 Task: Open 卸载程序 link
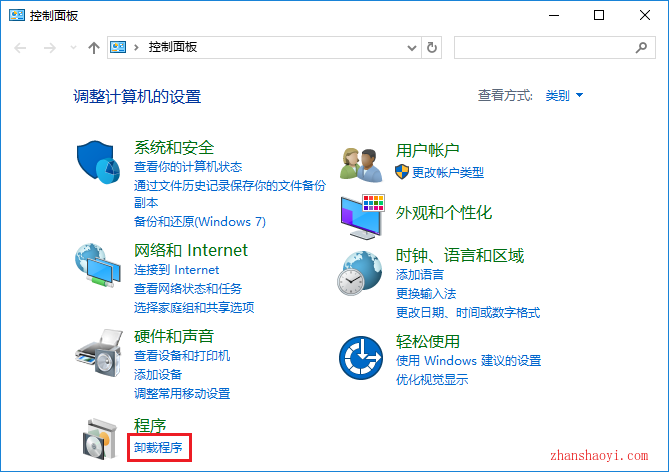tap(158, 447)
